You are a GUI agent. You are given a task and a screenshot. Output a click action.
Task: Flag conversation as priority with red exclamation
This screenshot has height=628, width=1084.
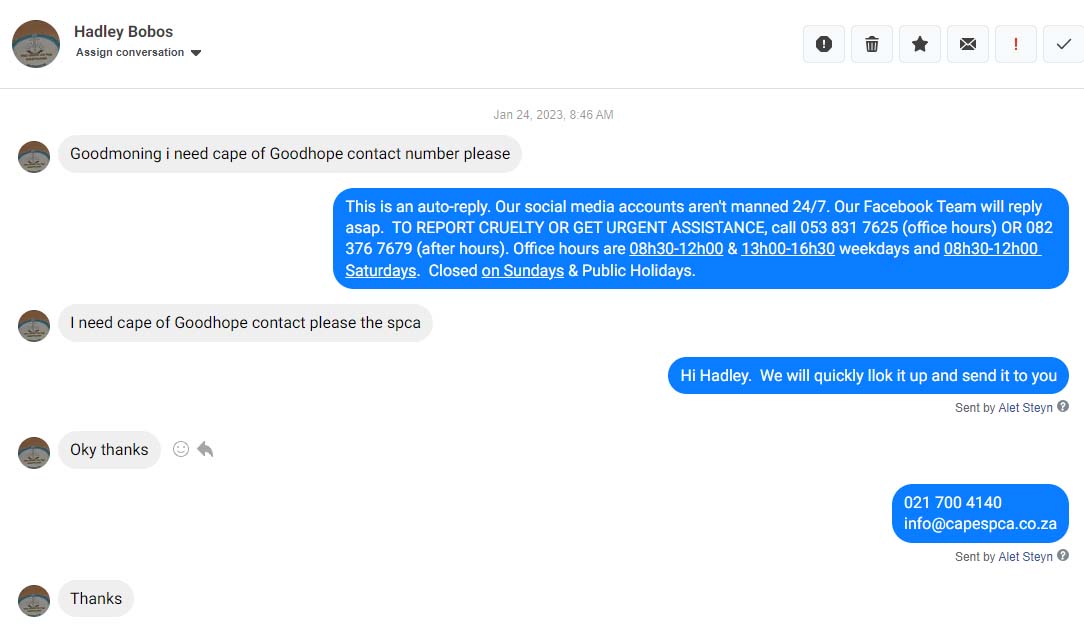(x=1016, y=44)
